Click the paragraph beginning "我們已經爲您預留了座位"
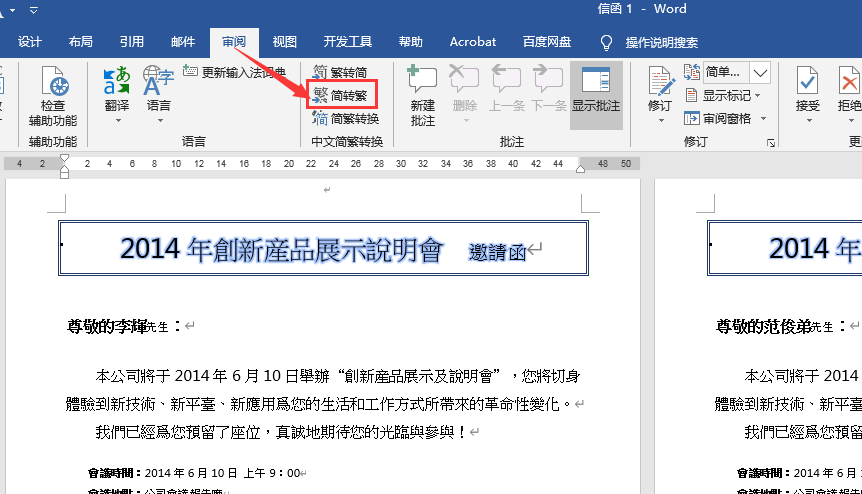Screen dimensions: 862x494 click(x=281, y=432)
